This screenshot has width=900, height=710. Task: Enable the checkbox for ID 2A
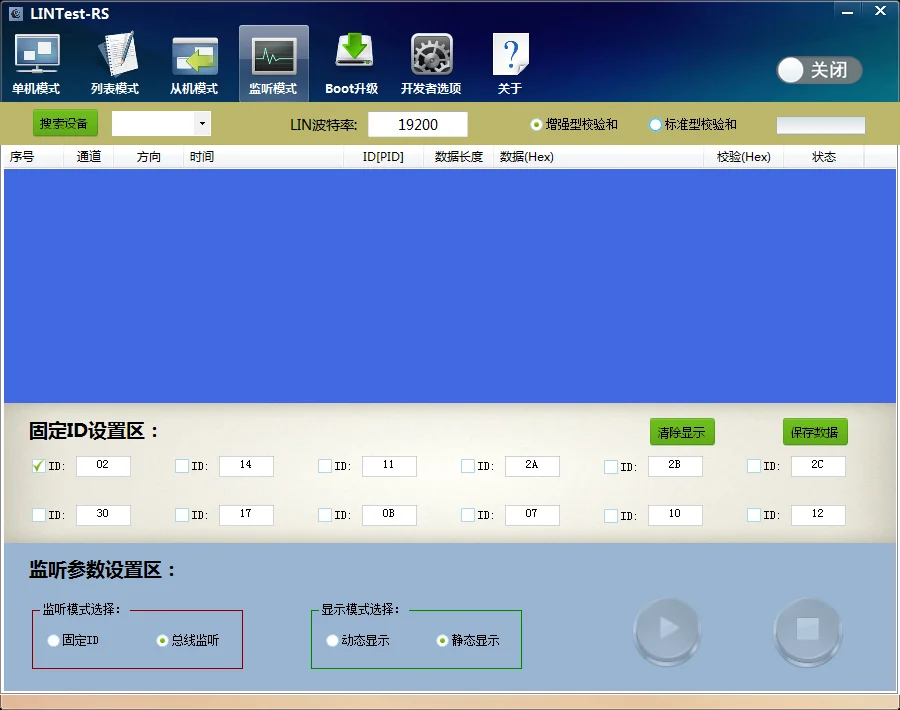point(468,466)
